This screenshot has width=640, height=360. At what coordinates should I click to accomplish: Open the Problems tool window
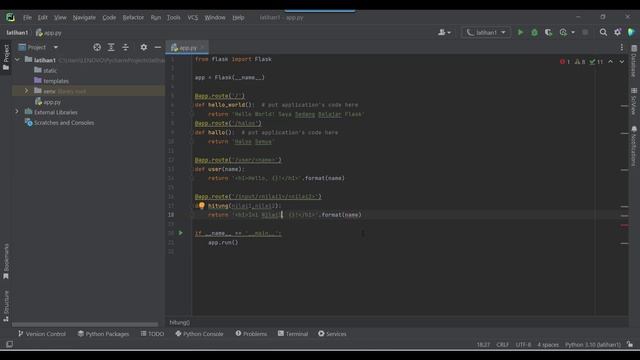coord(251,334)
